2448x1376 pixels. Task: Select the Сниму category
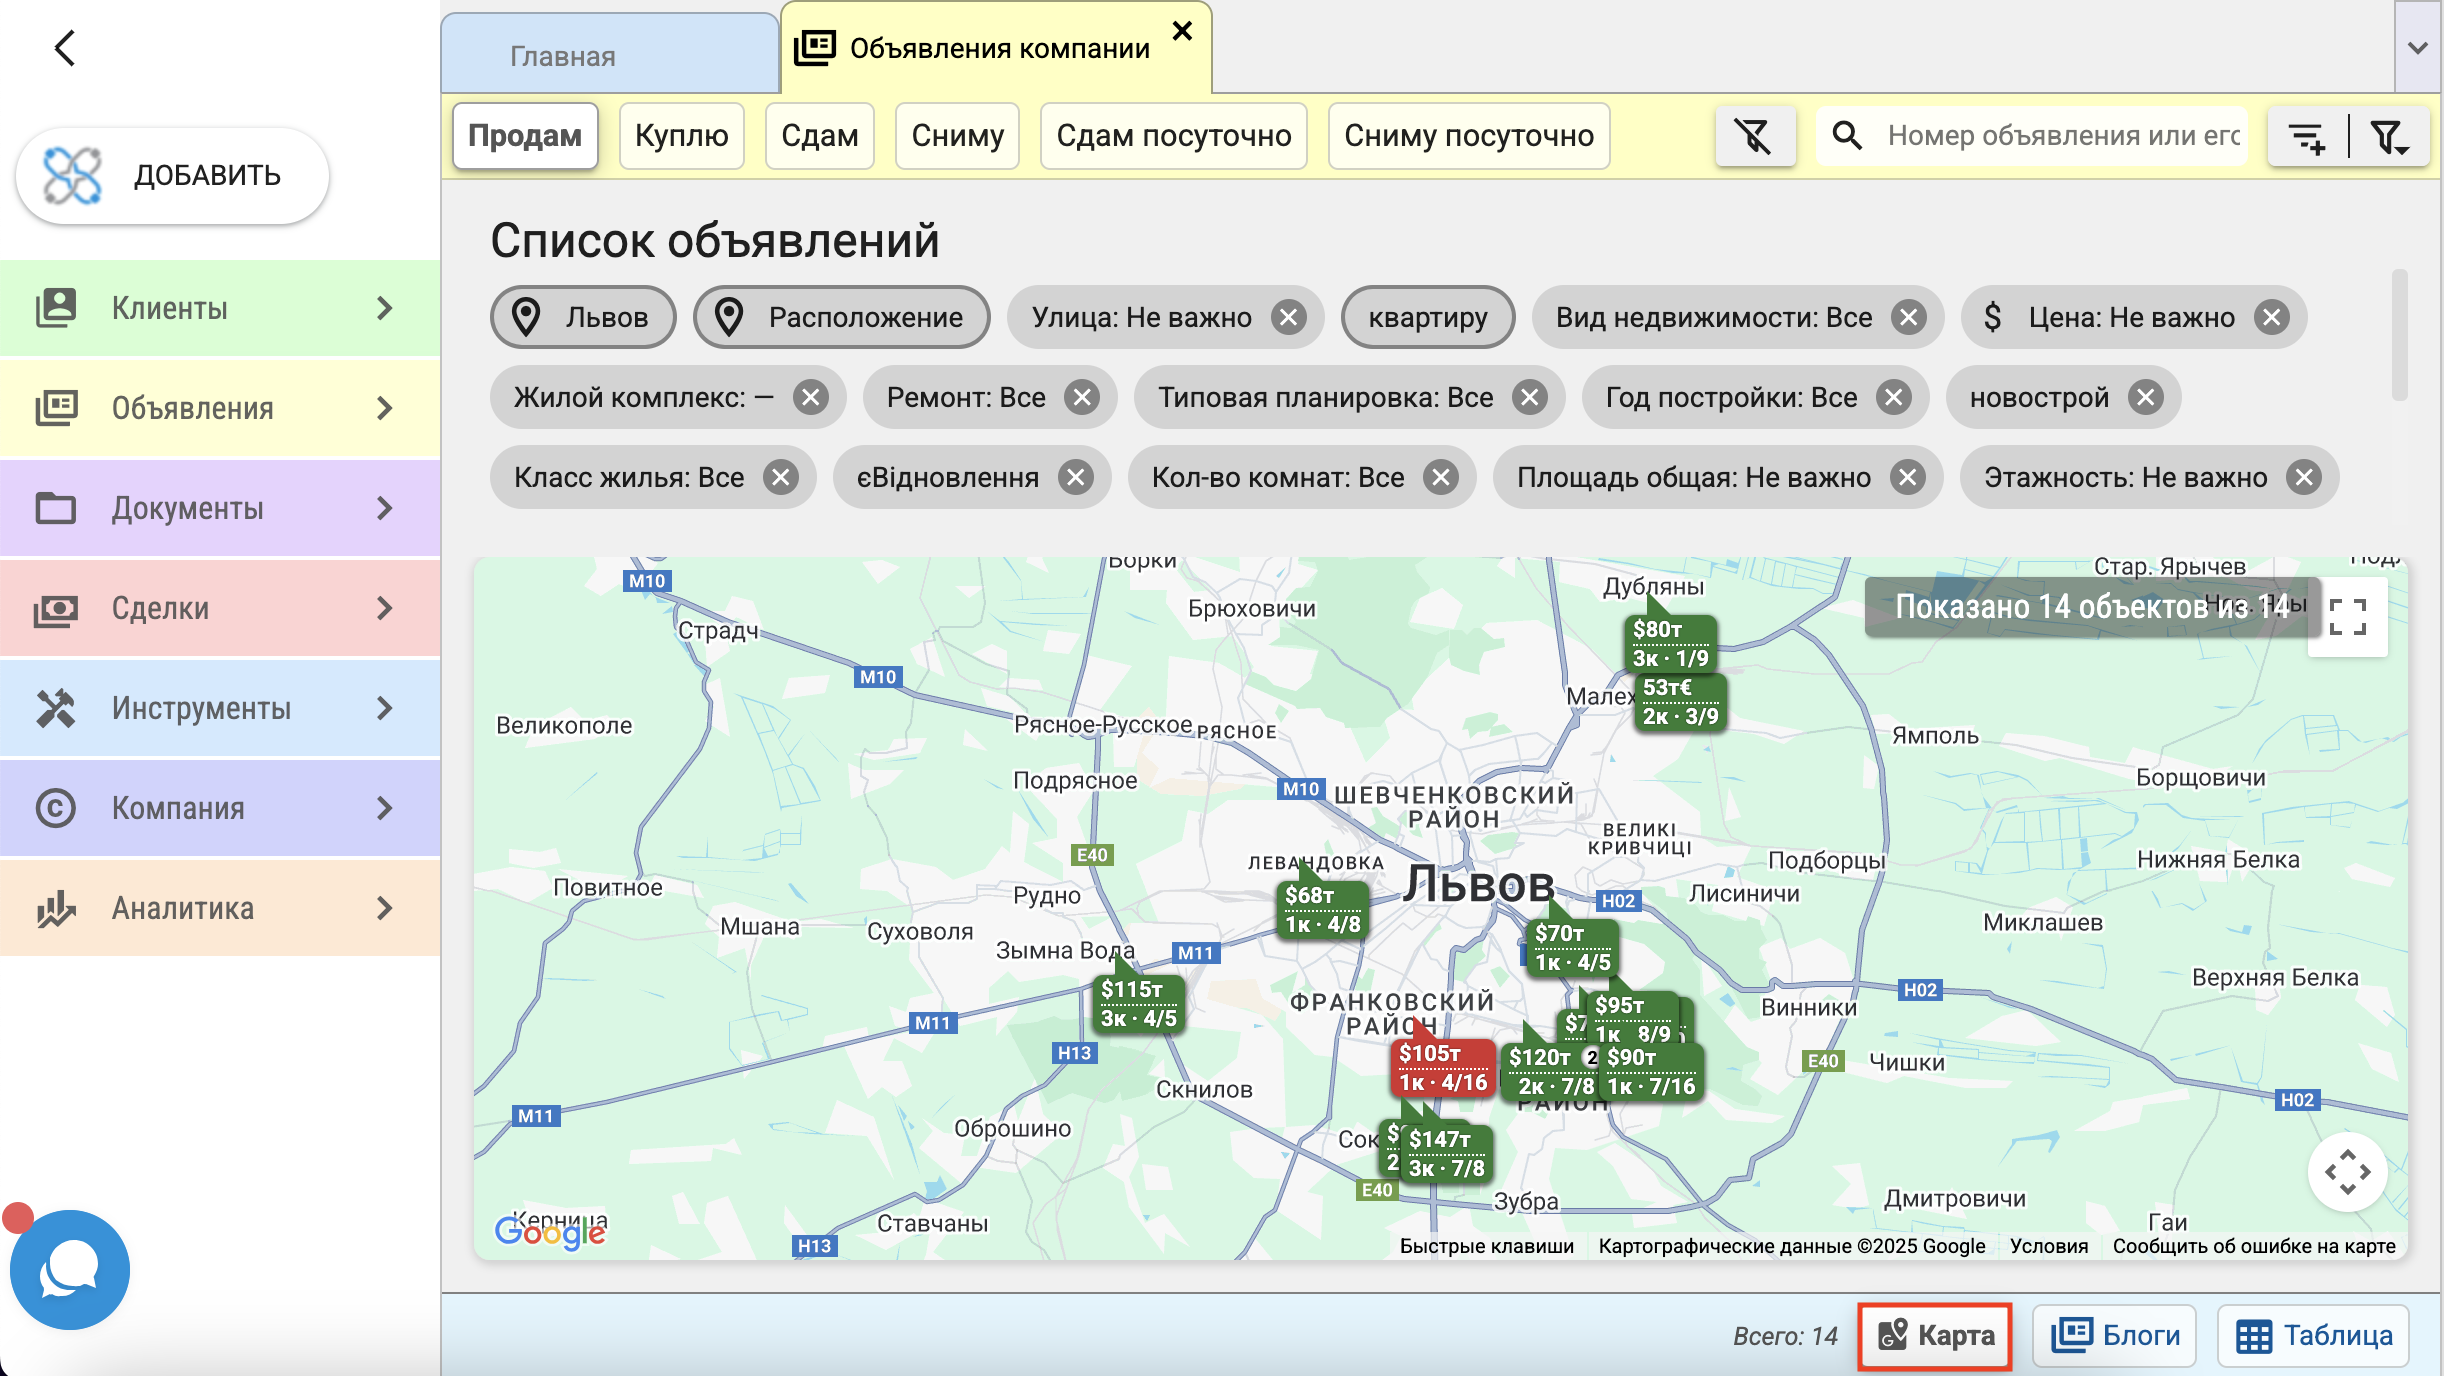(957, 136)
